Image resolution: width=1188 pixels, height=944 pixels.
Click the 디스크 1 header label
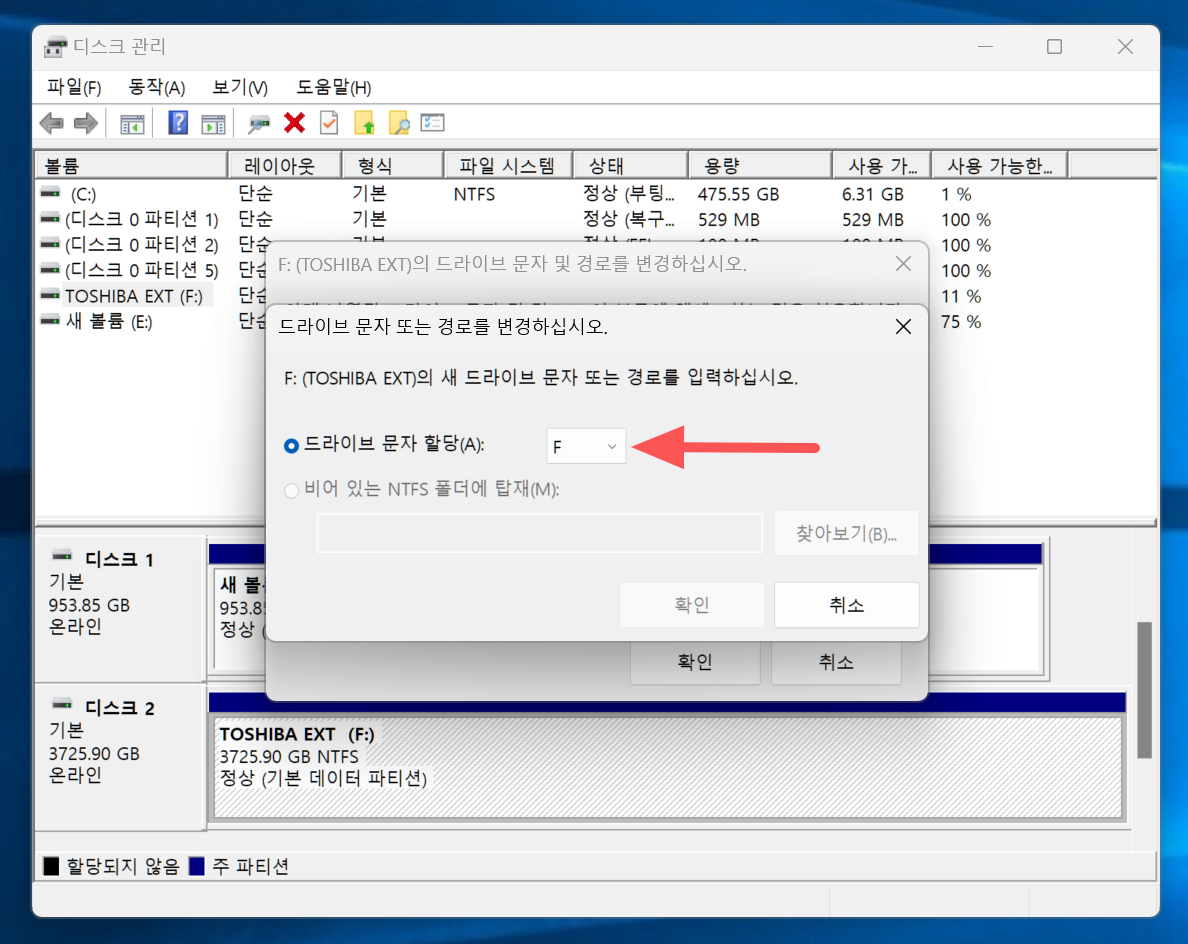click(119, 560)
